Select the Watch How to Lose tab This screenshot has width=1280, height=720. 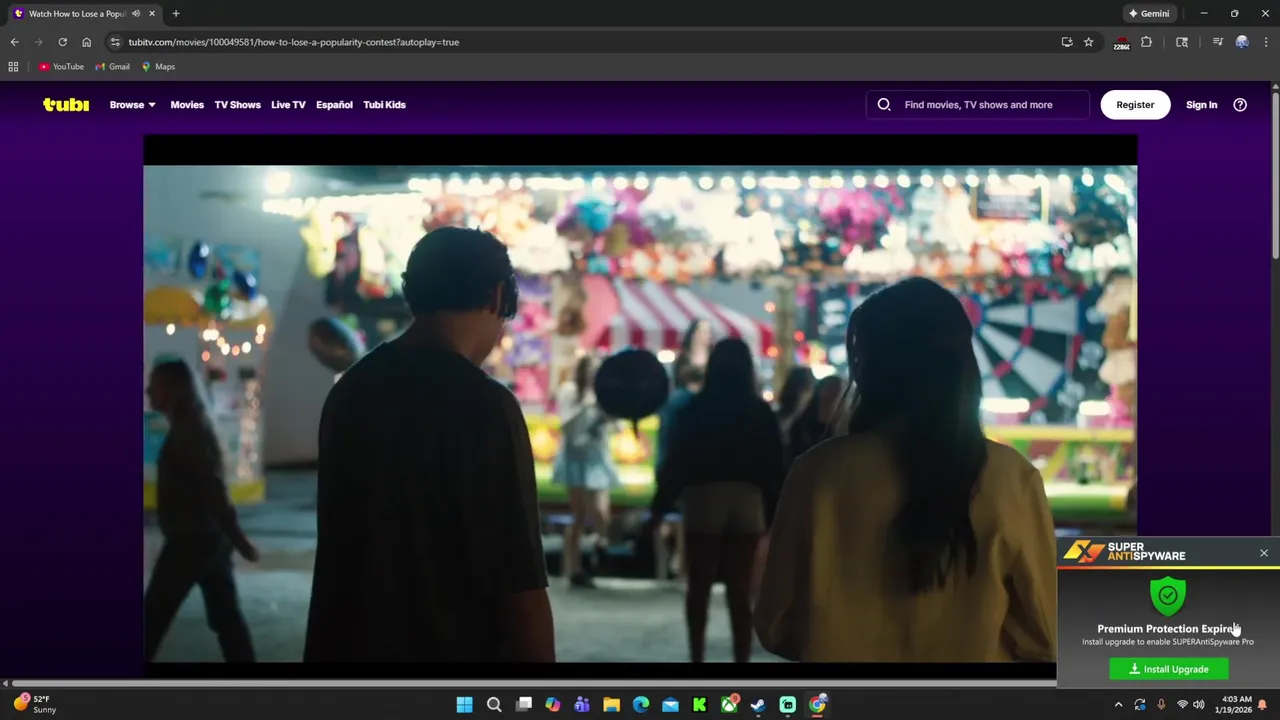[85, 14]
